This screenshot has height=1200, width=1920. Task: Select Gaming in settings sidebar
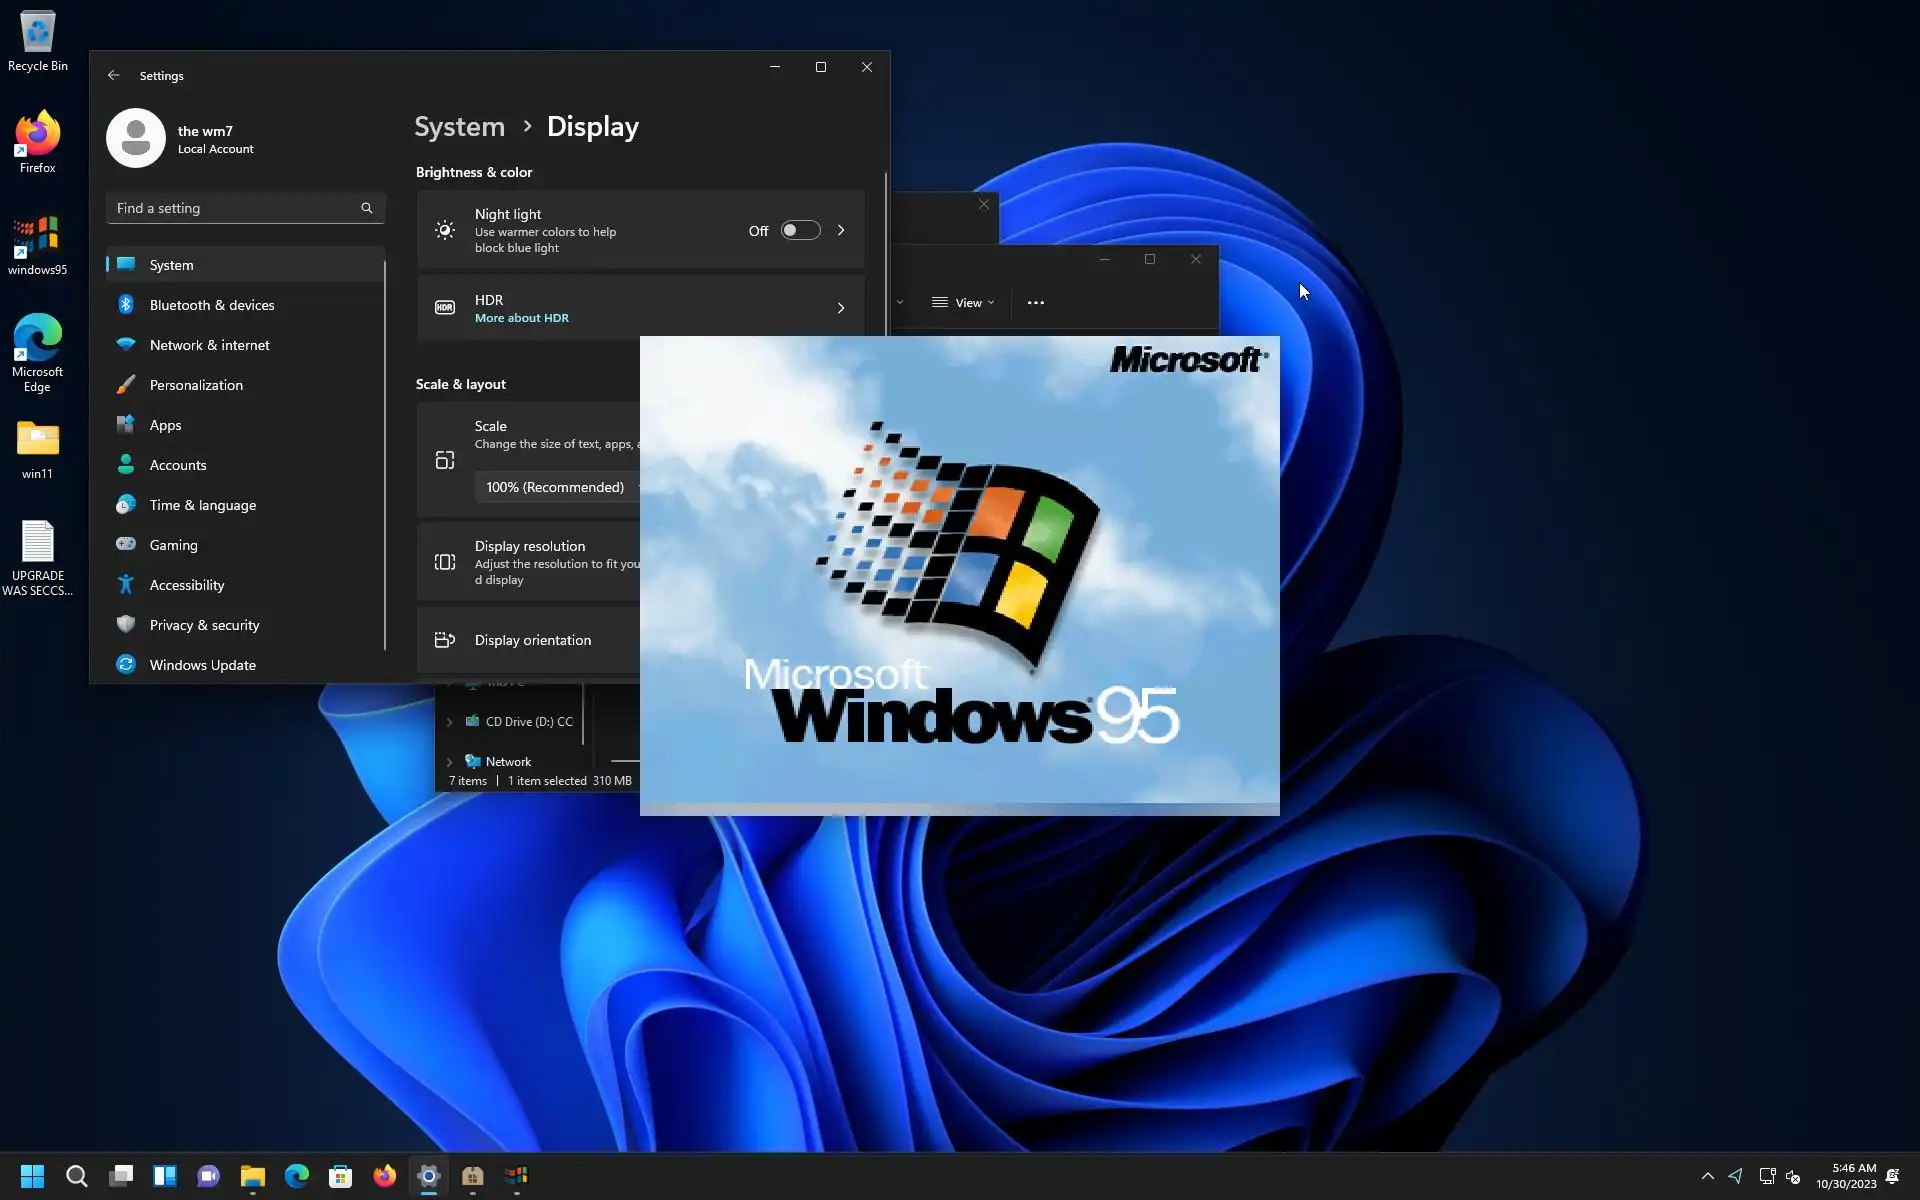(x=173, y=545)
